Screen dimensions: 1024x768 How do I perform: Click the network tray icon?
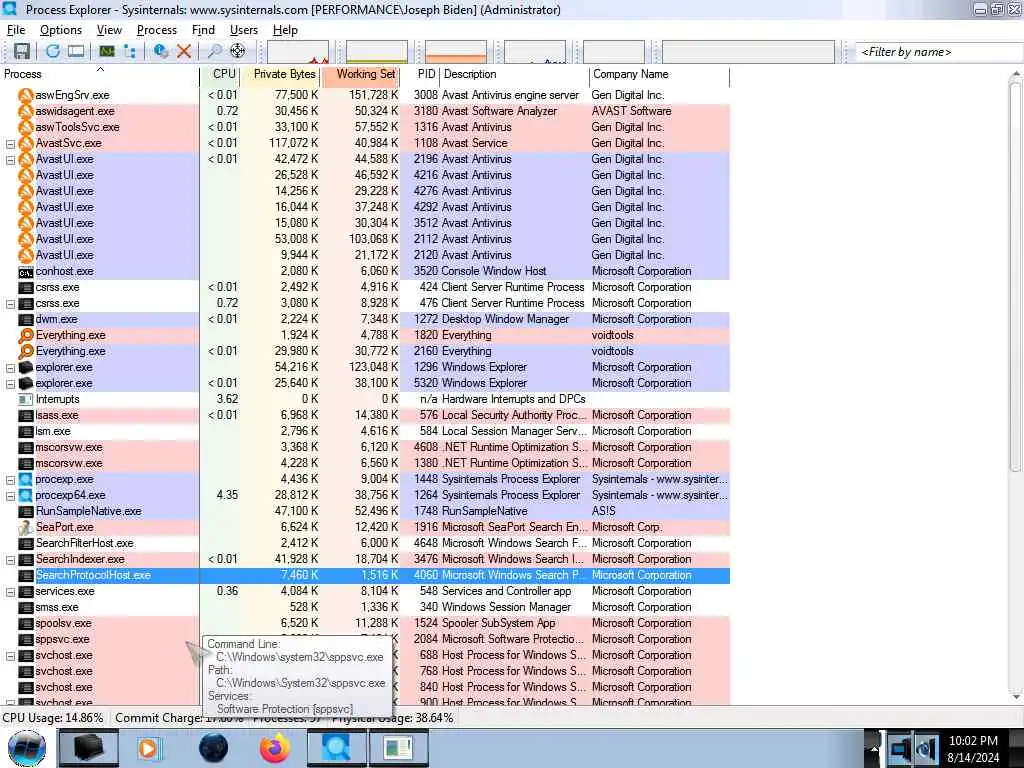click(x=900, y=748)
